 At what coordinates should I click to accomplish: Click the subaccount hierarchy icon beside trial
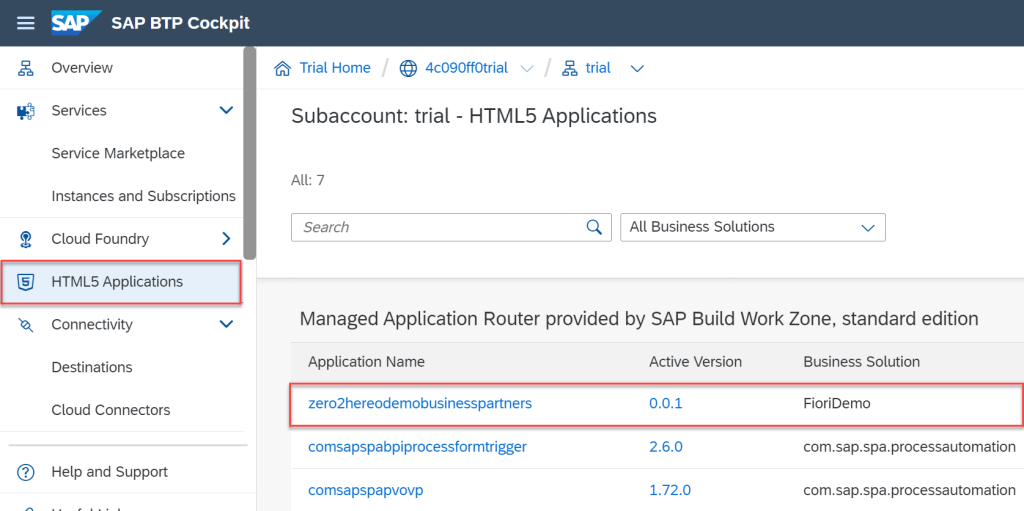tap(570, 68)
